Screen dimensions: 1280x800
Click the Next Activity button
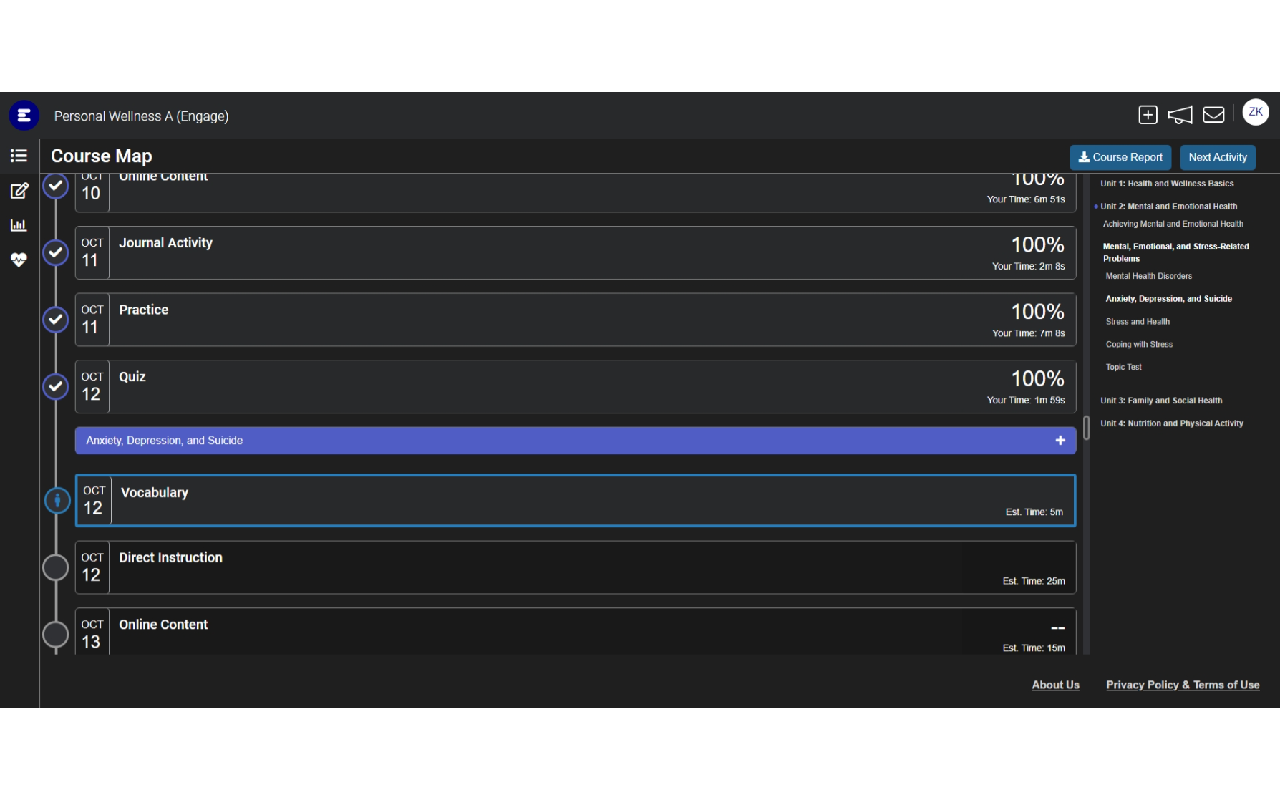point(1217,157)
